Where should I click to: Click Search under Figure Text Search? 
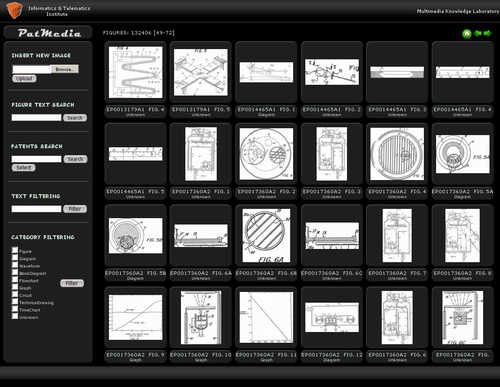click(75, 118)
